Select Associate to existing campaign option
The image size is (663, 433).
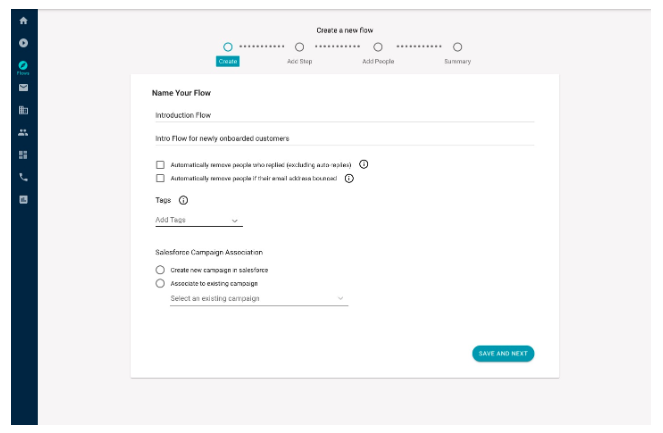coord(160,283)
